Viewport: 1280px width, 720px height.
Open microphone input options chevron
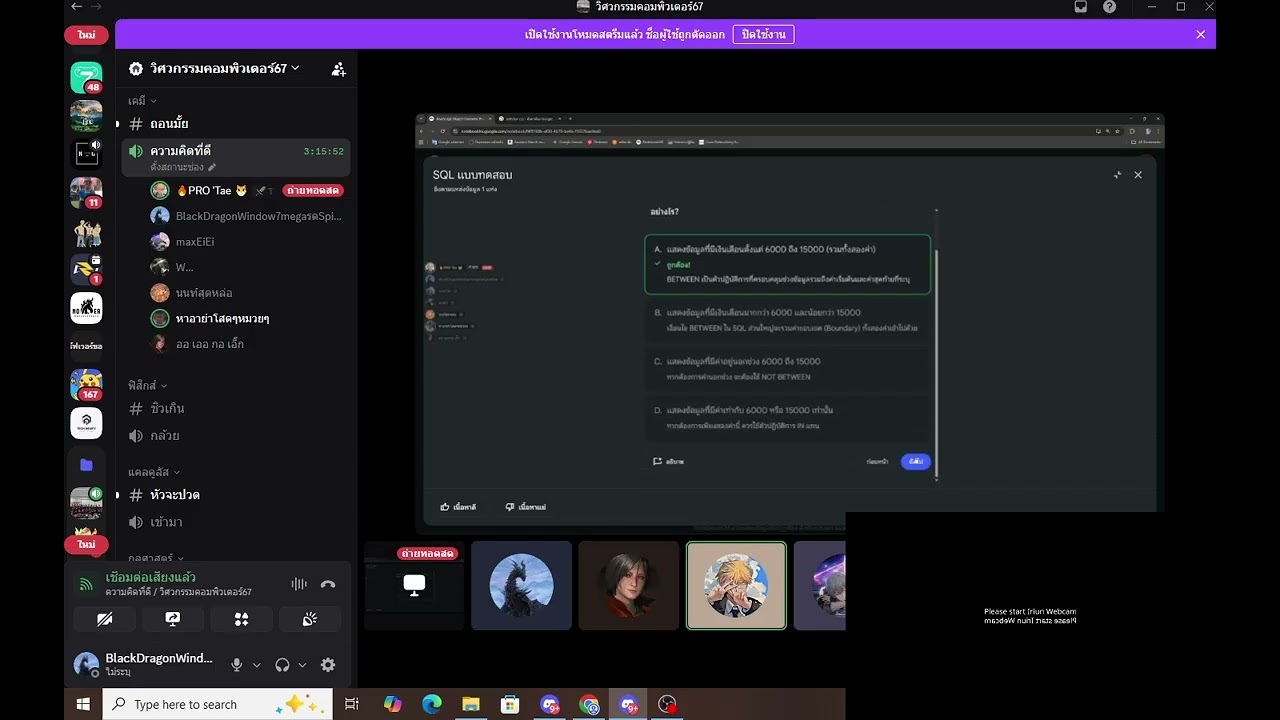257,665
